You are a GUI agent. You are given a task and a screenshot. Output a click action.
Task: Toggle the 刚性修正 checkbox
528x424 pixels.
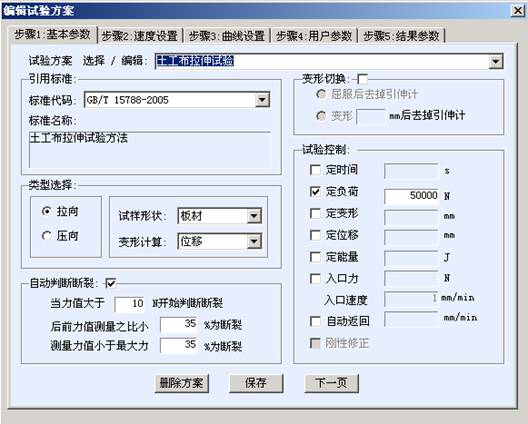[315, 343]
